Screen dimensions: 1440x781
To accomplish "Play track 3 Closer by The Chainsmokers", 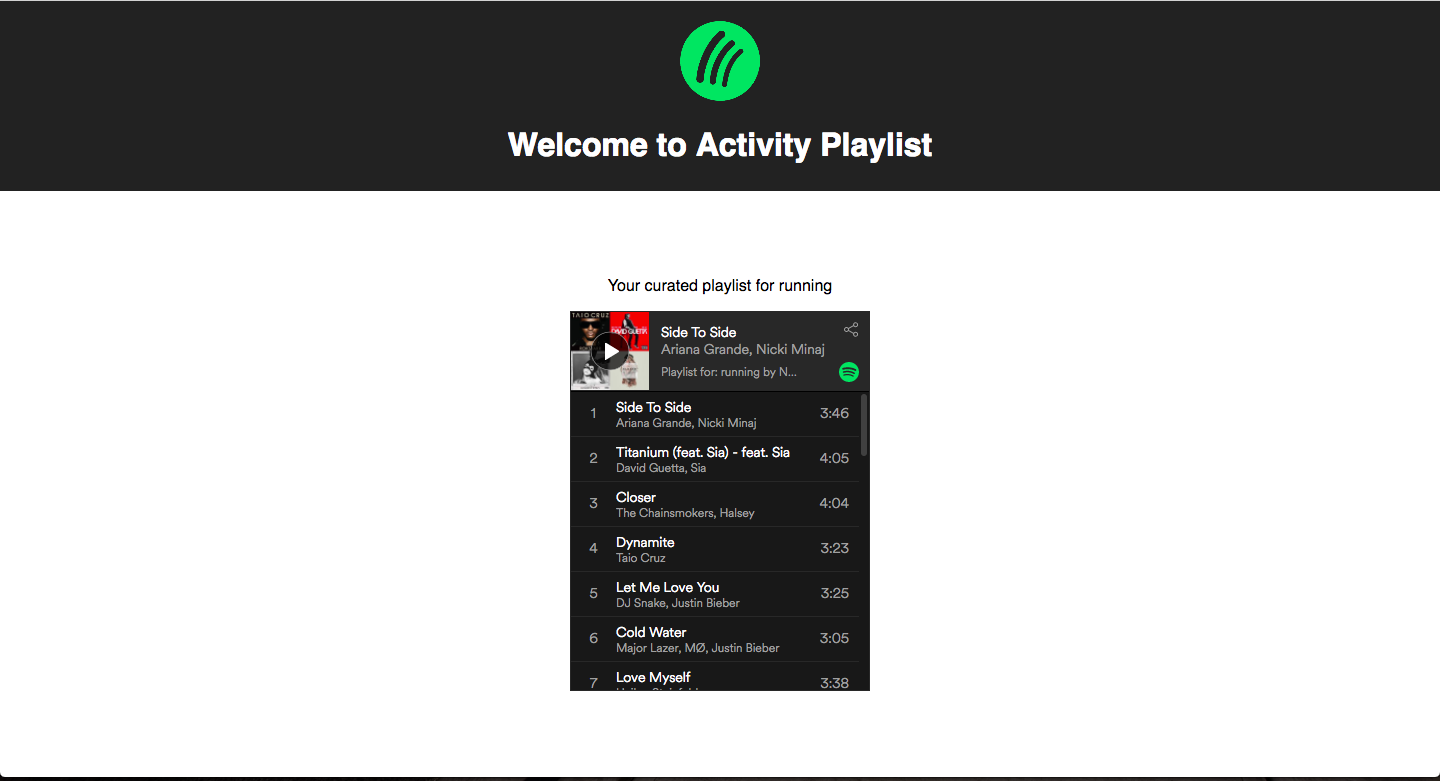I will point(715,504).
